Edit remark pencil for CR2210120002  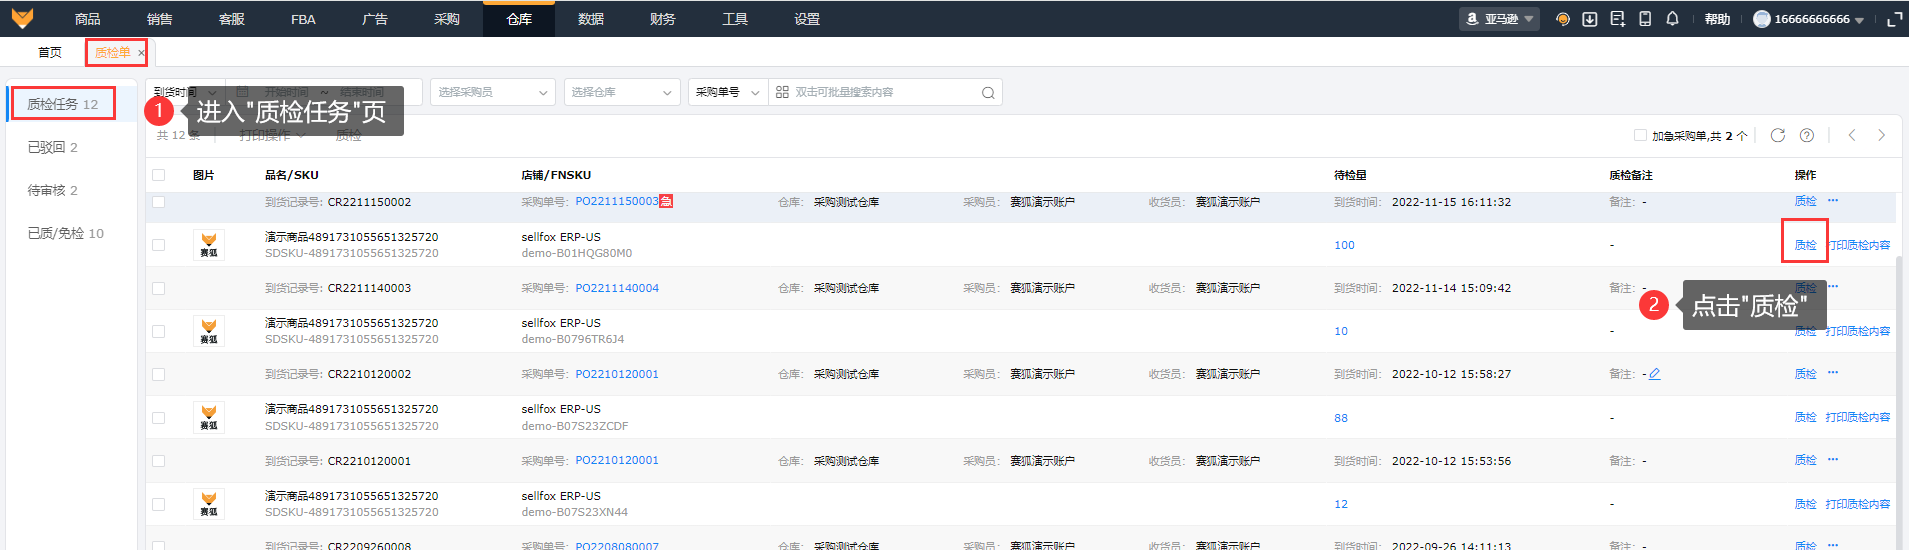tap(1654, 374)
